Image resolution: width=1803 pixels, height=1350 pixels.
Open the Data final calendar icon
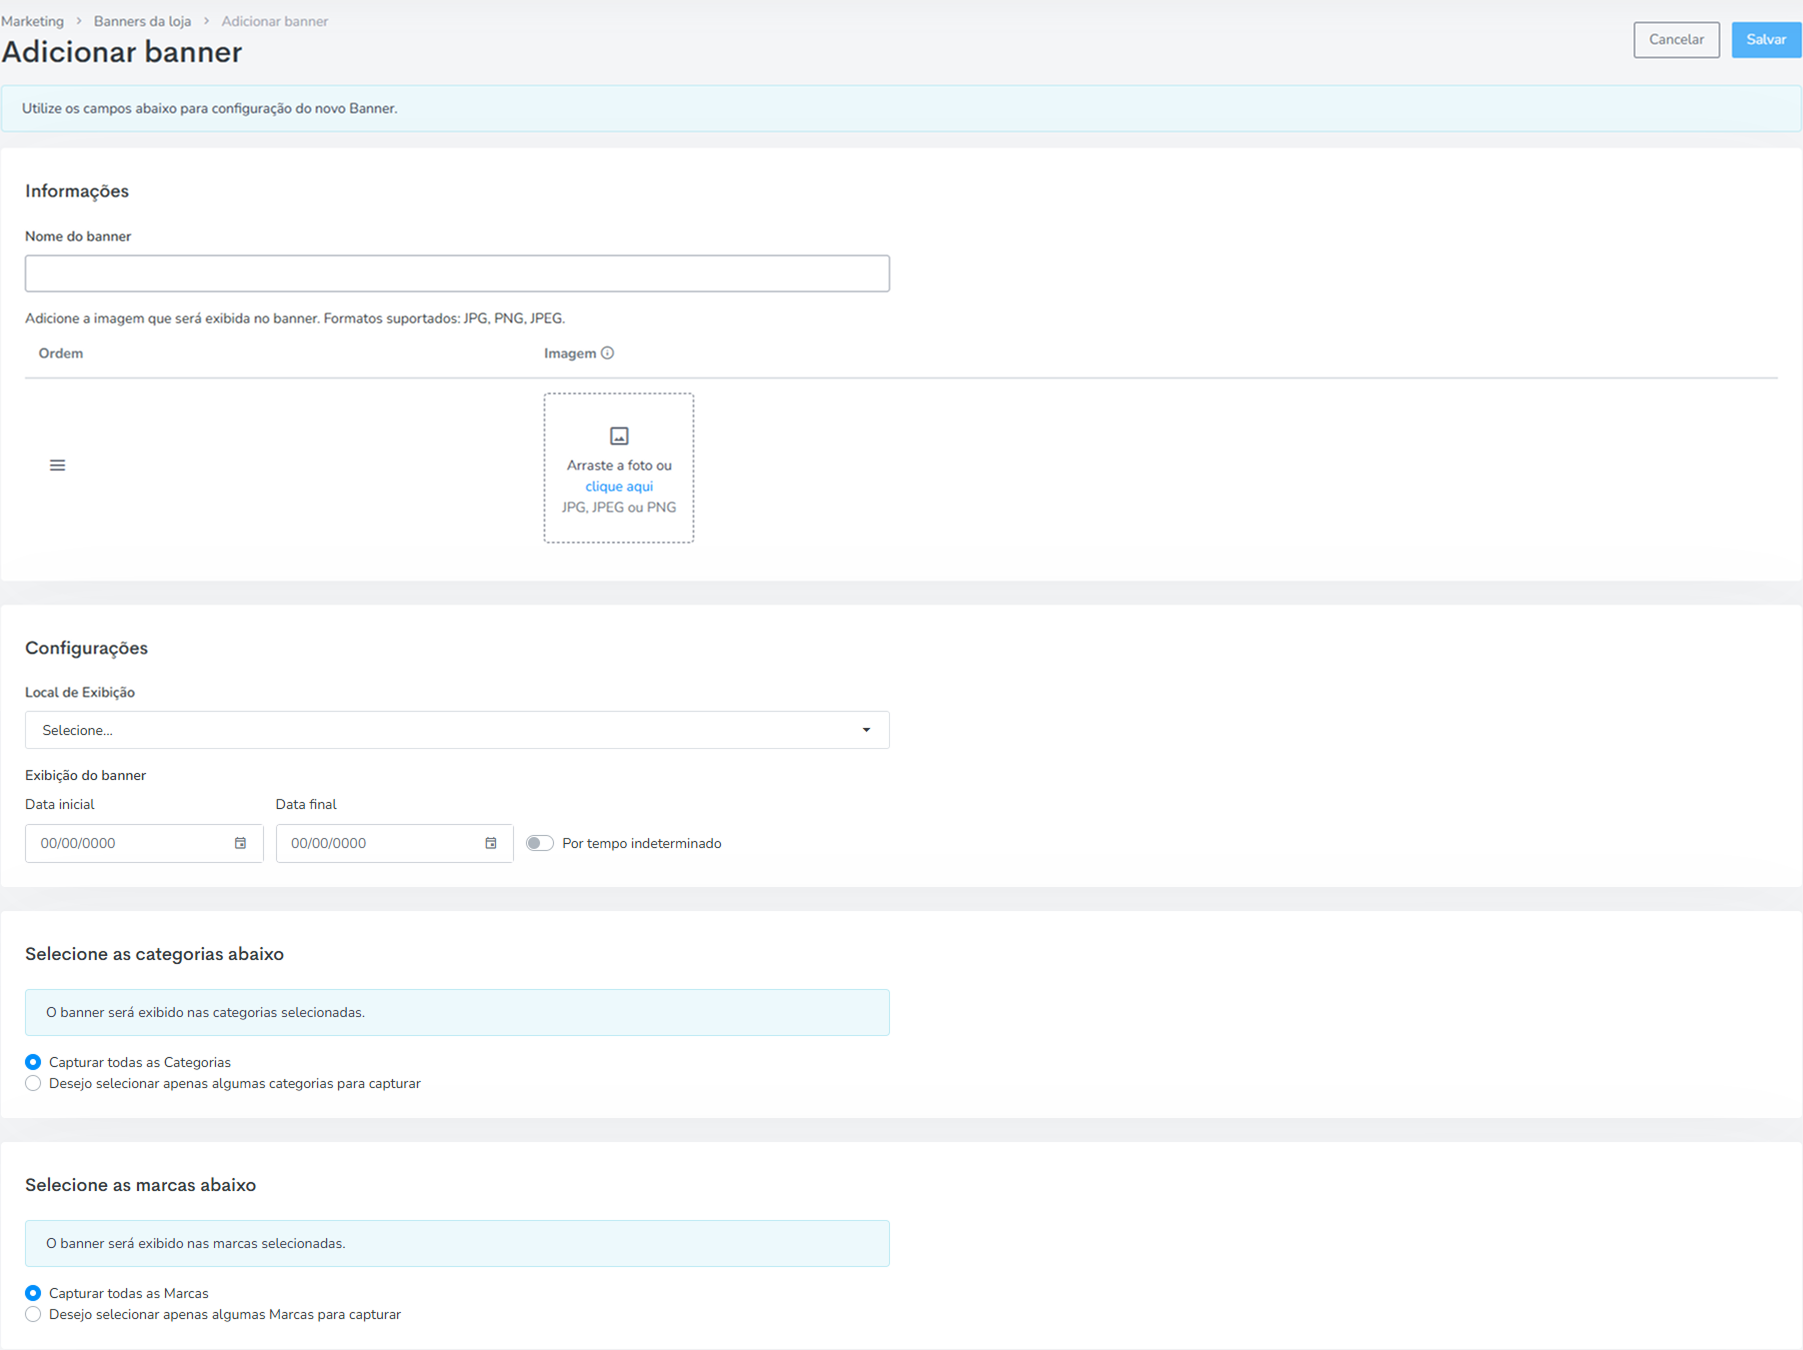point(491,843)
